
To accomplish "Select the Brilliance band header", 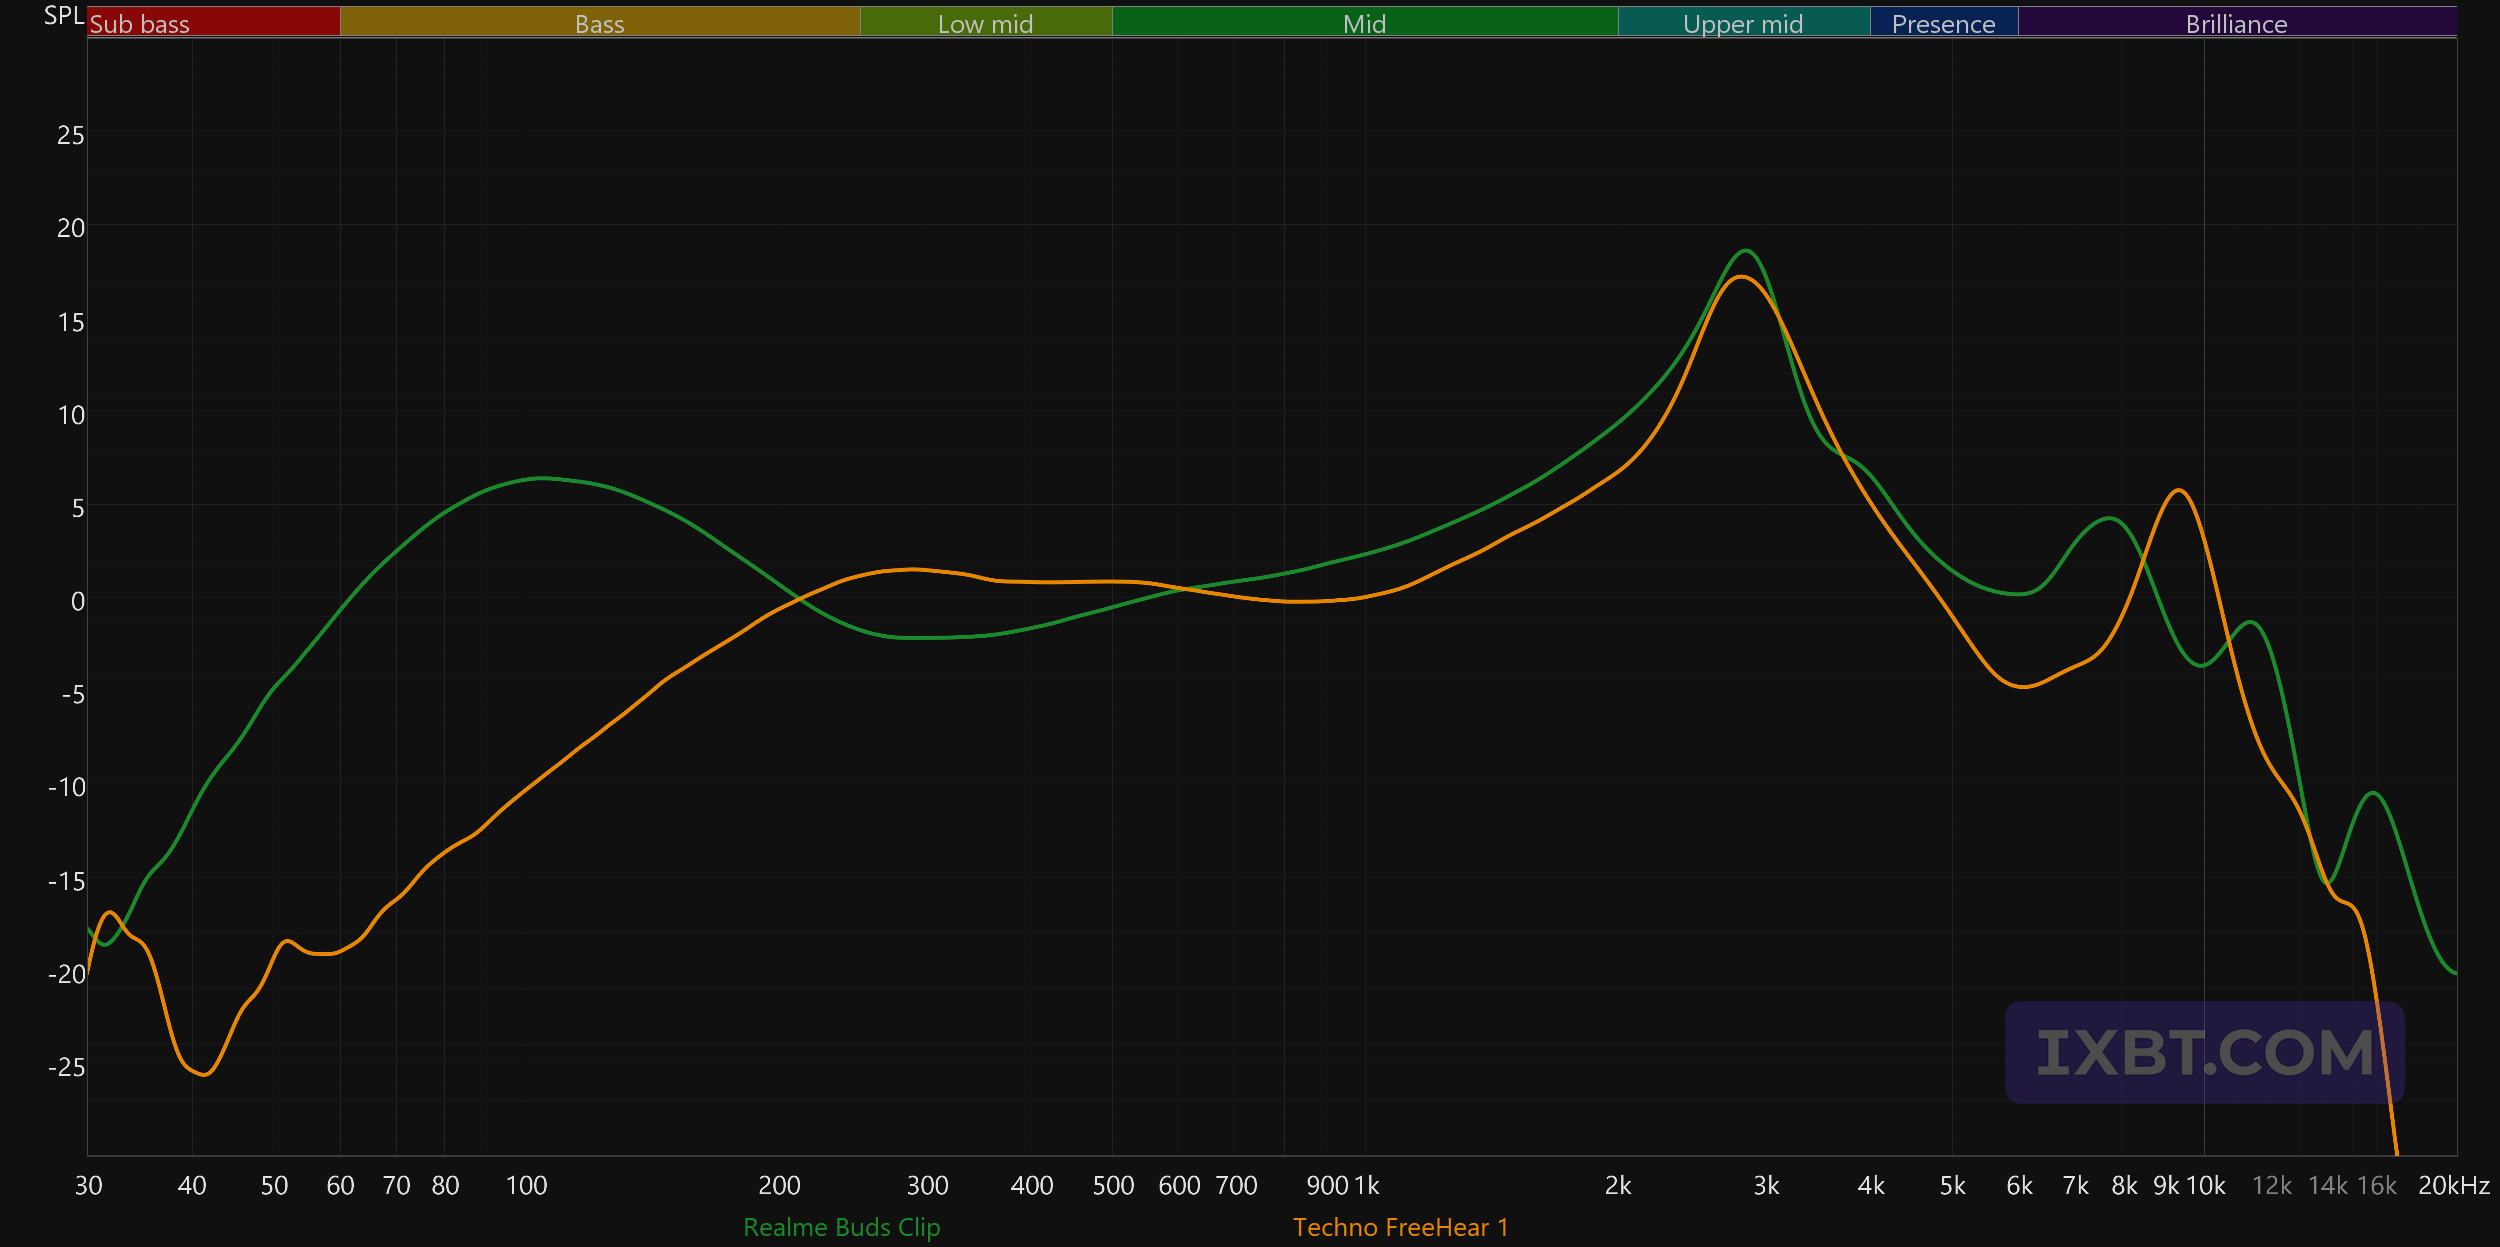I will [2236, 24].
